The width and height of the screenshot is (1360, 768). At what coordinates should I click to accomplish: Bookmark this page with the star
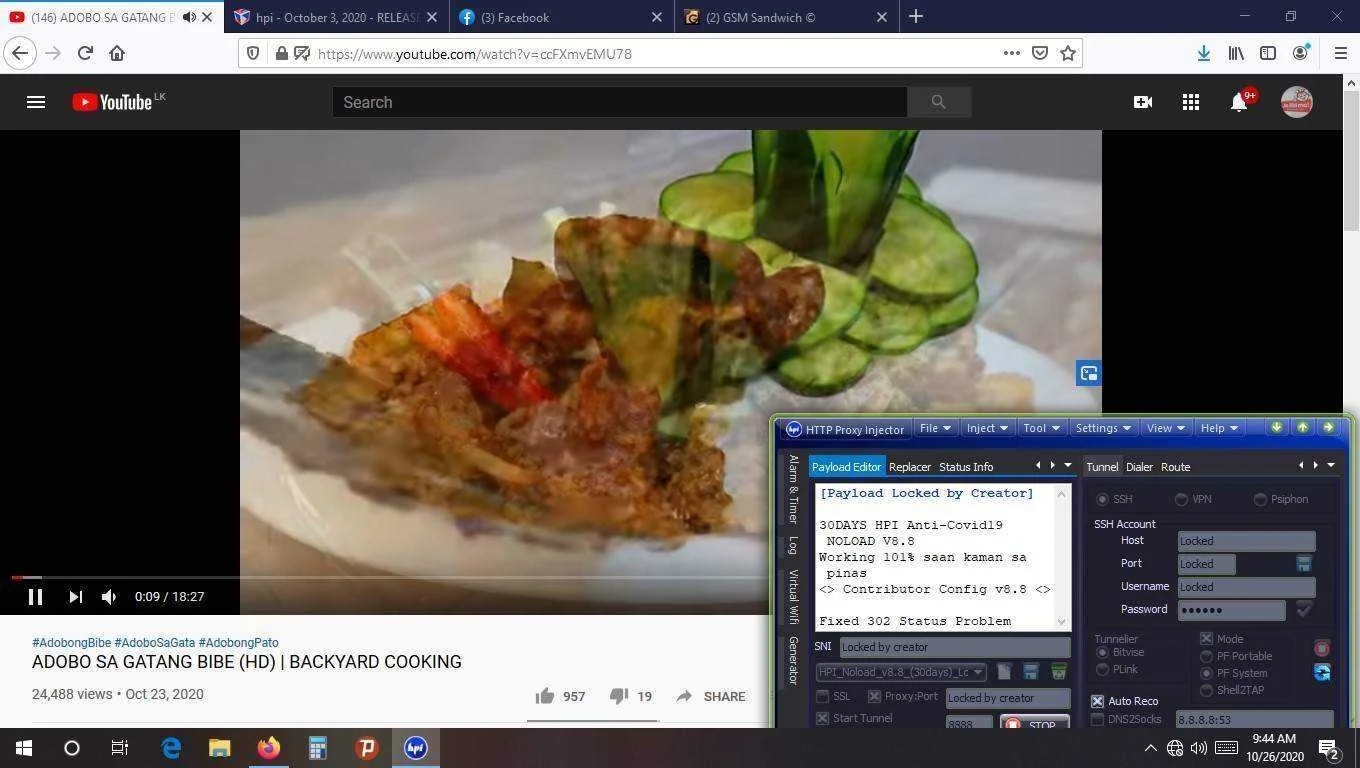click(x=1068, y=53)
